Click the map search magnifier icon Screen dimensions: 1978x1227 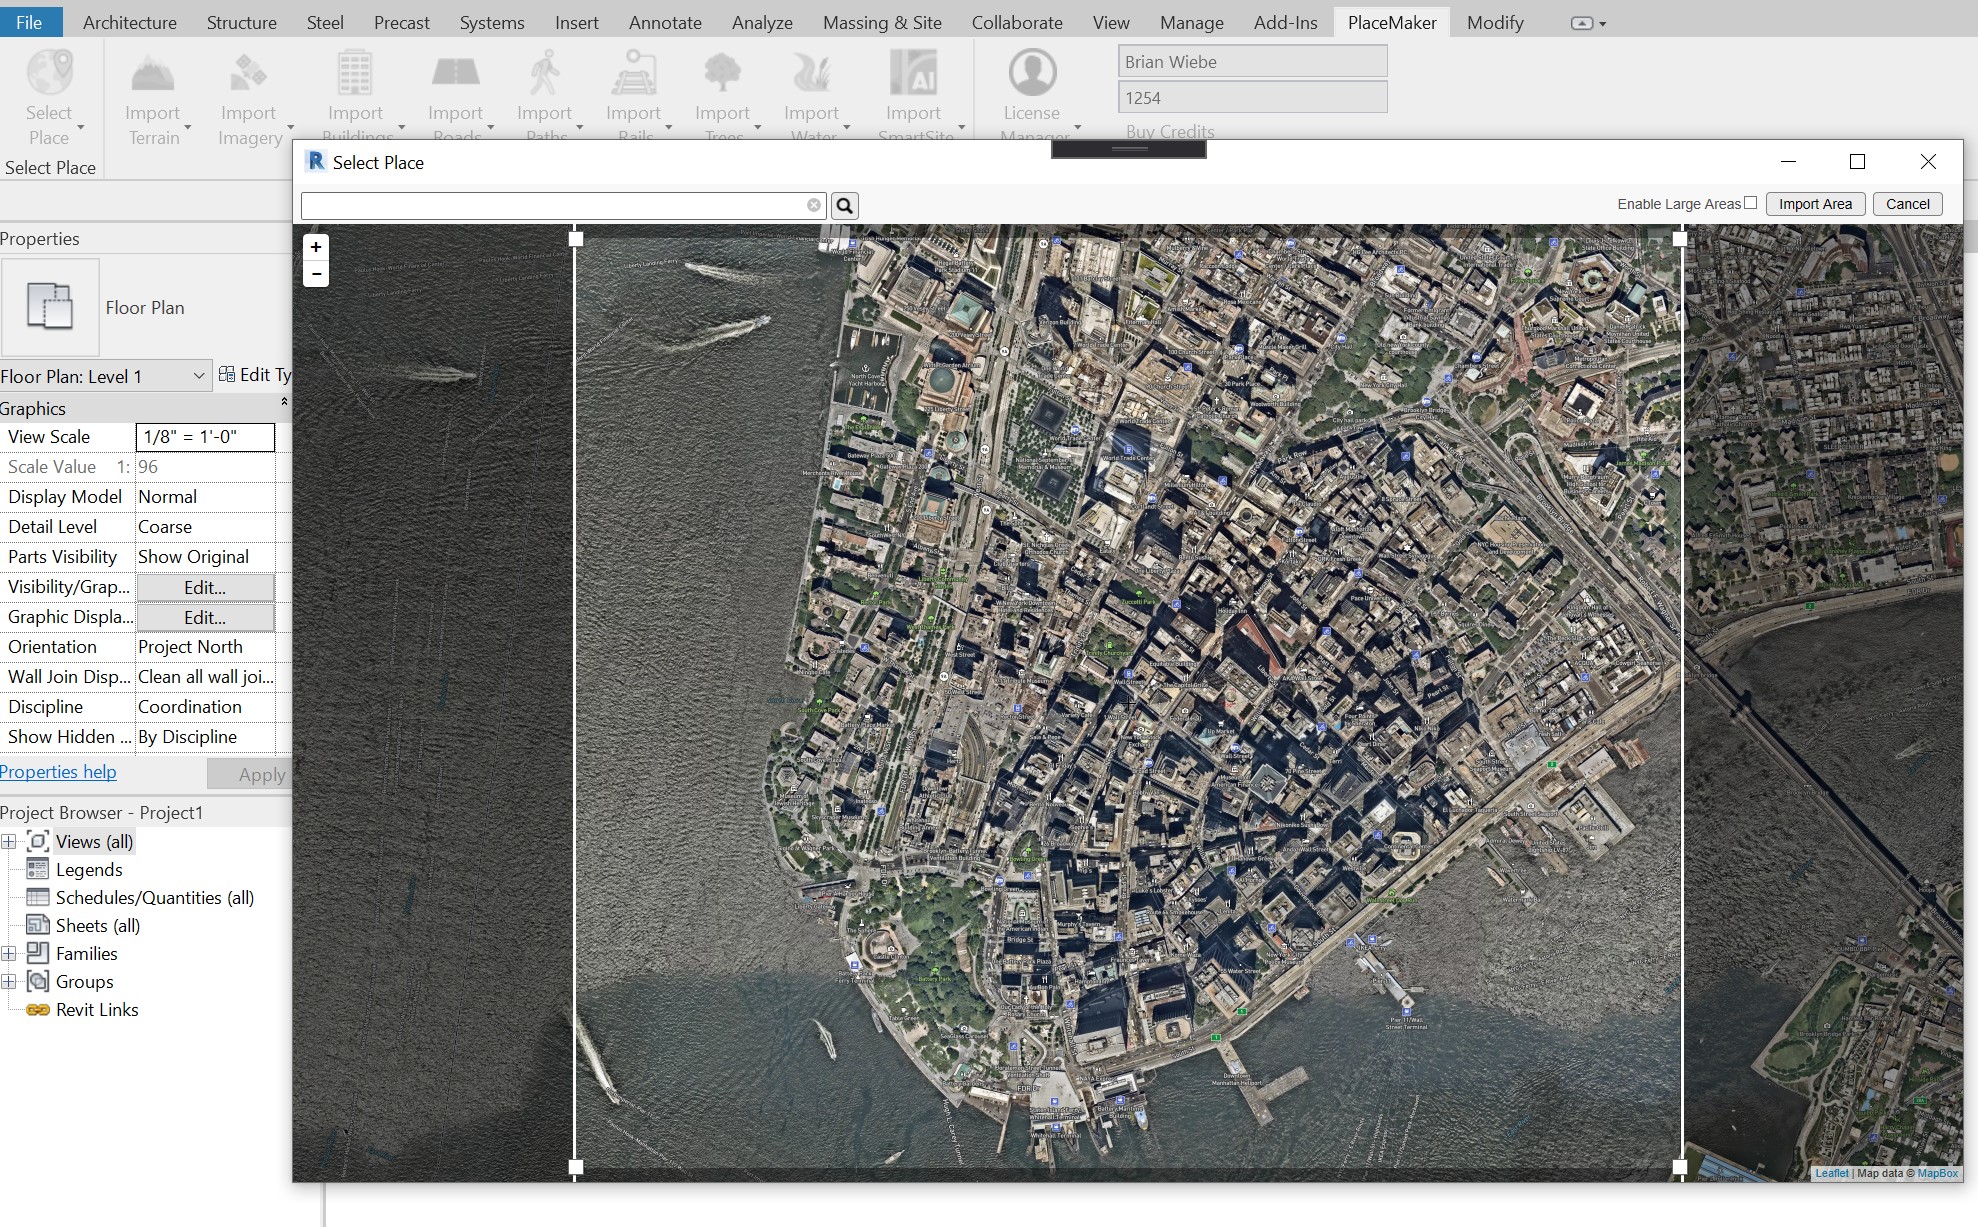tap(845, 206)
